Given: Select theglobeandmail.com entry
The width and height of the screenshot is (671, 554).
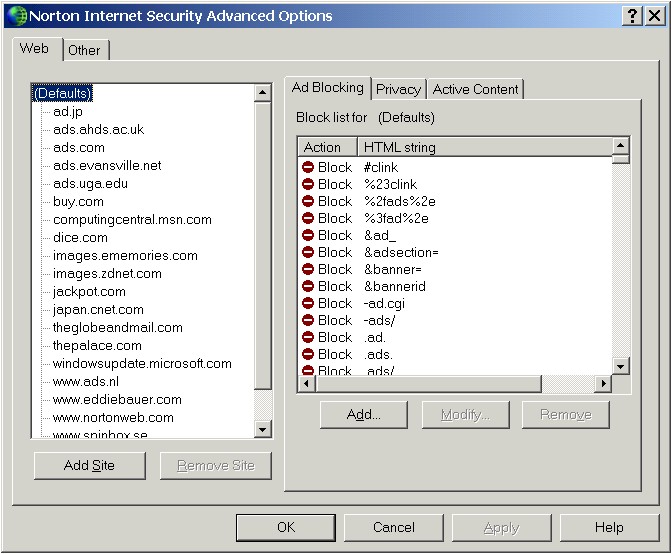Looking at the screenshot, I should click(x=117, y=327).
